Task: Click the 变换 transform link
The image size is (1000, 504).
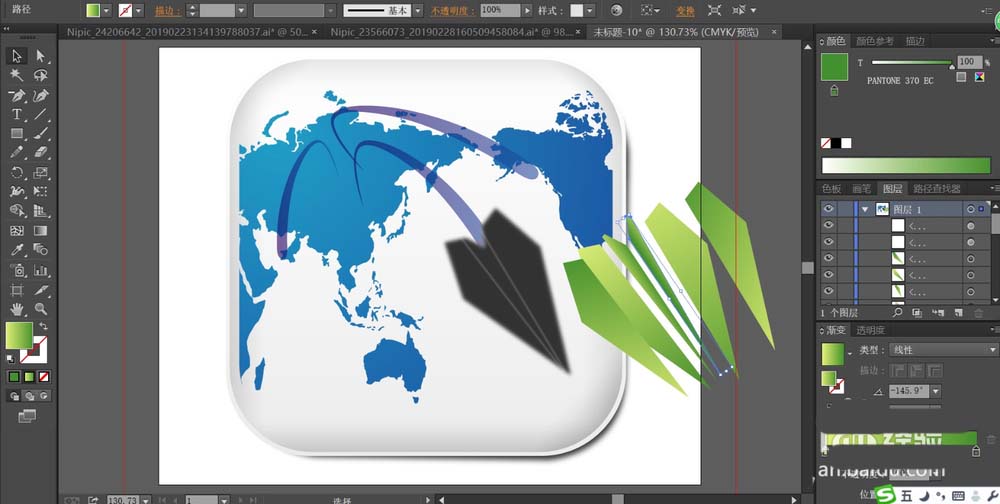Action: 686,11
